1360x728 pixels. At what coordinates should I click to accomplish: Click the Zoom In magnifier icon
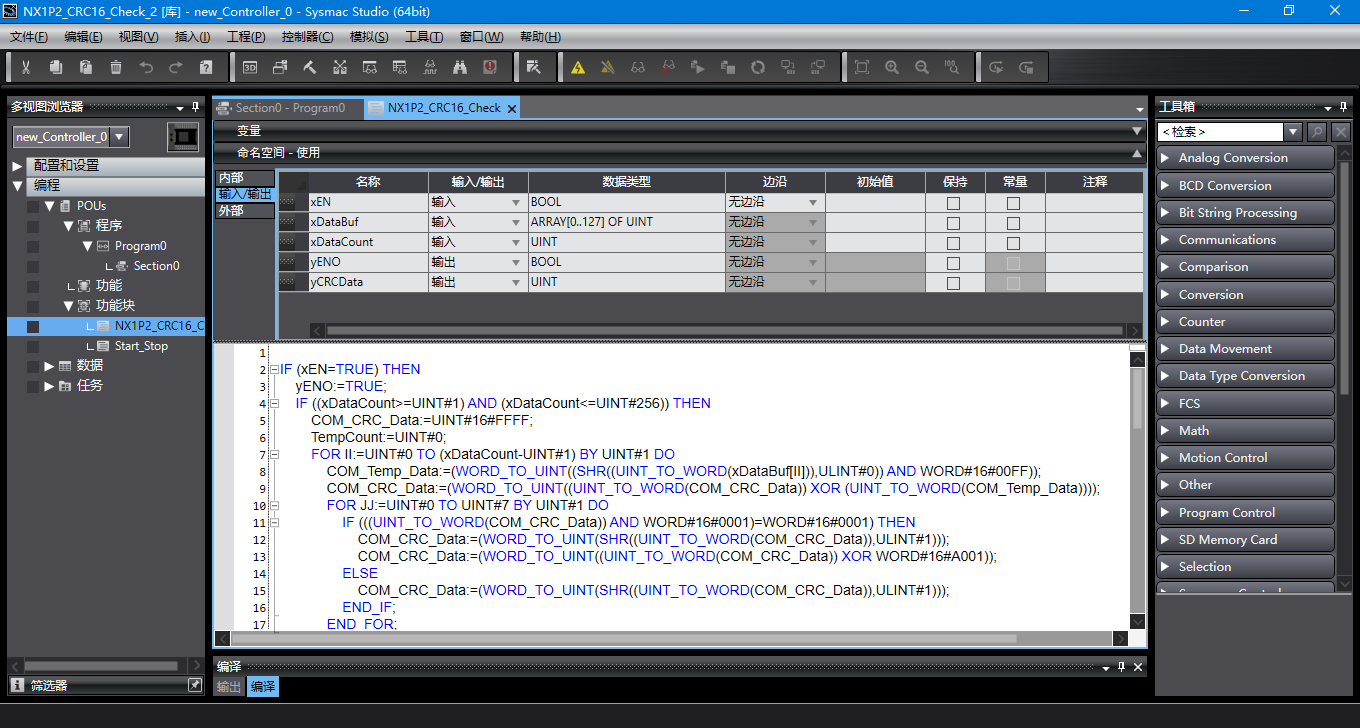892,67
